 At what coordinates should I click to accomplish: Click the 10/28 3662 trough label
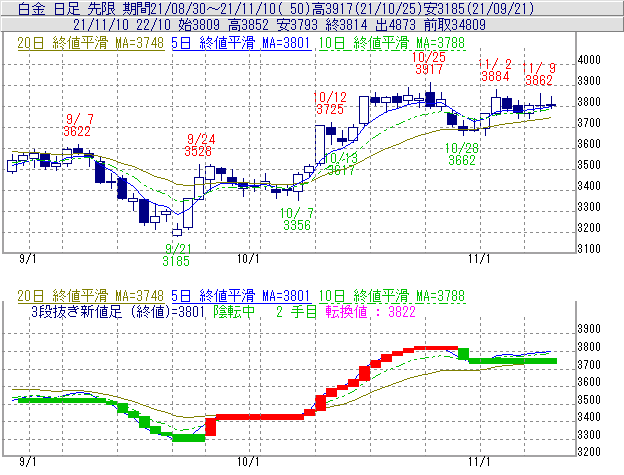(x=462, y=154)
